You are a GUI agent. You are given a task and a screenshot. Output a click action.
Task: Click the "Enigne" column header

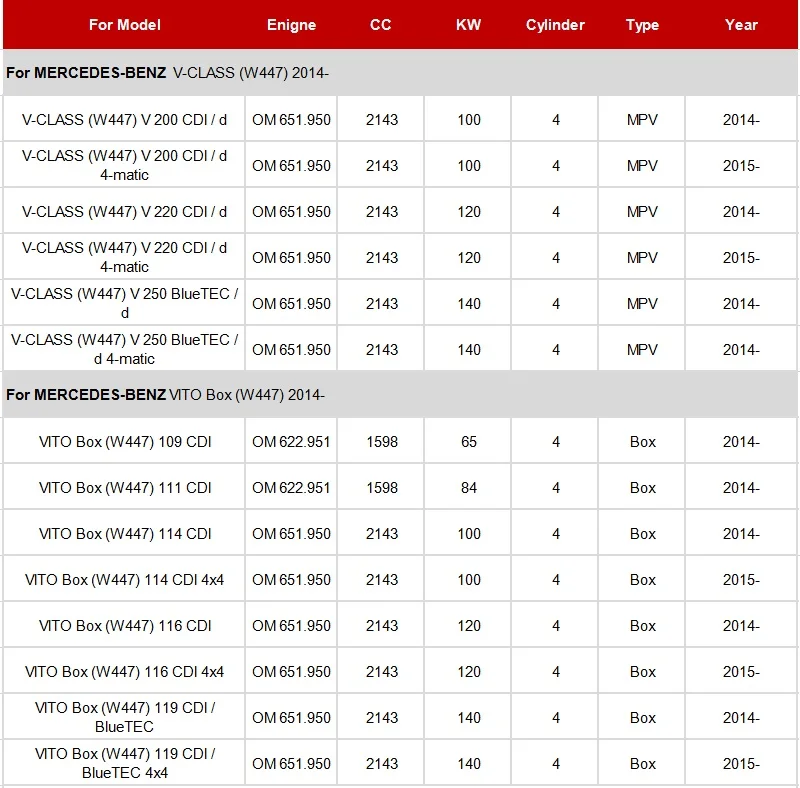[291, 24]
